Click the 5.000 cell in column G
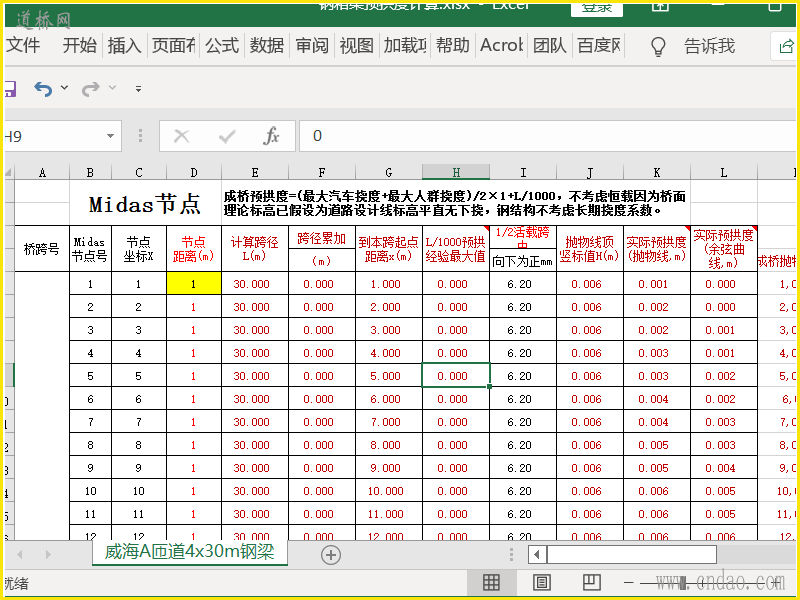 click(388, 376)
